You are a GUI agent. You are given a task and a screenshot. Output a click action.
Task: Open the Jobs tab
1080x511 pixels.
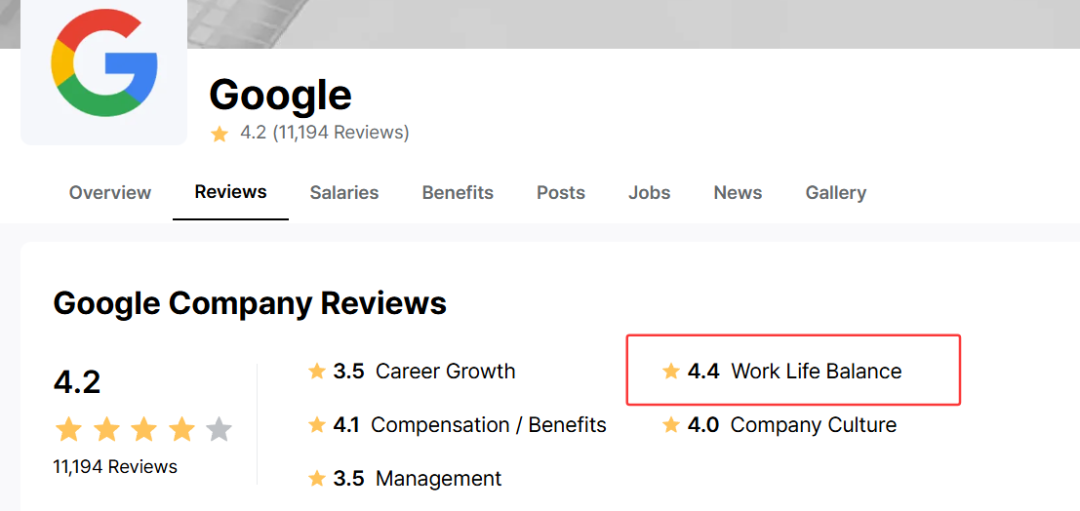[x=650, y=193]
